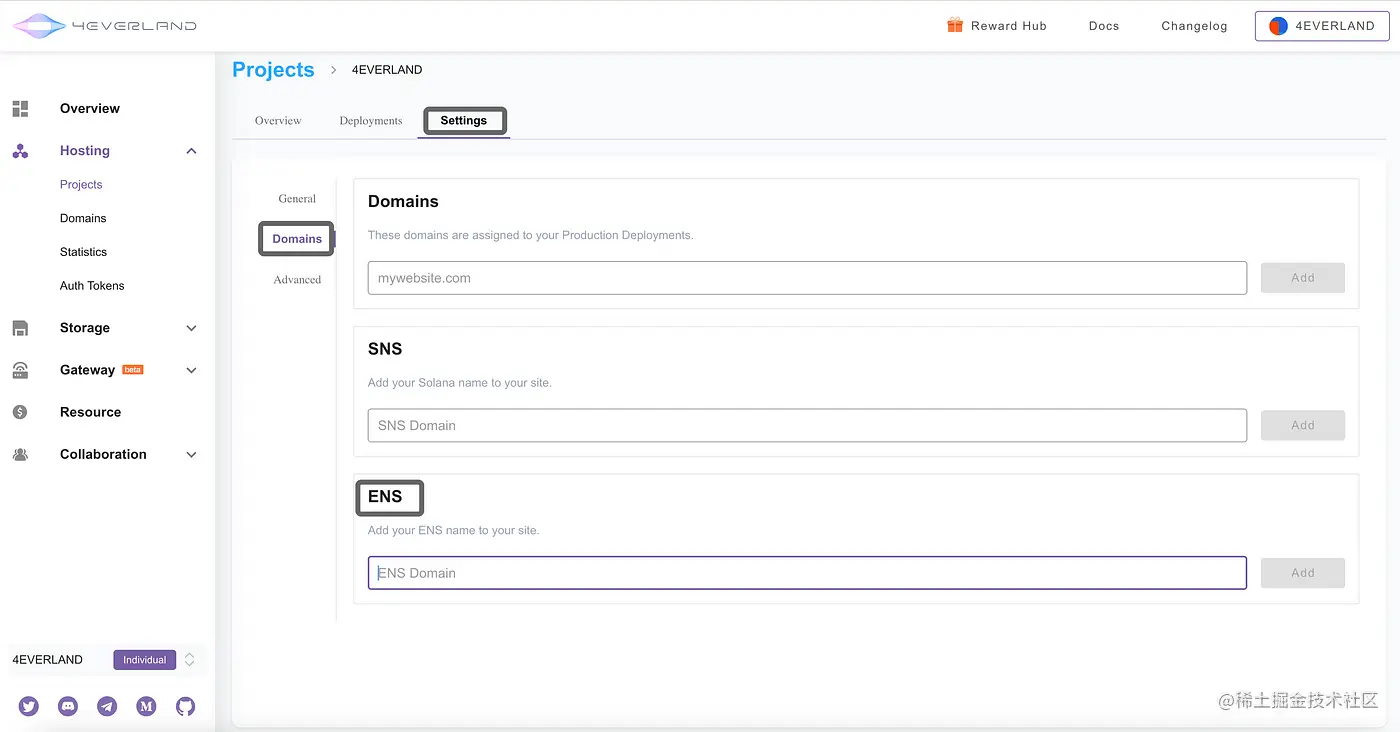Click the Resource dollar icon
1400x732 pixels.
[x=20, y=412]
